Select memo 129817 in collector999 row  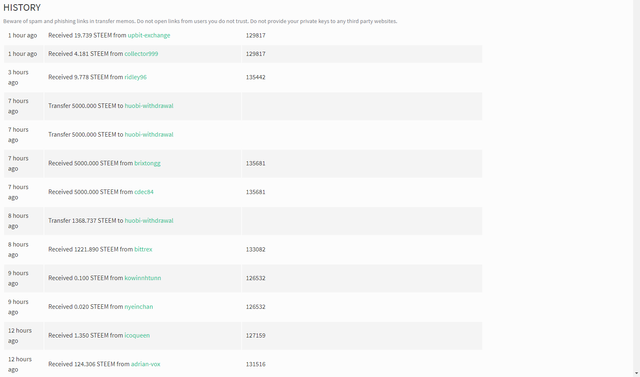256,54
